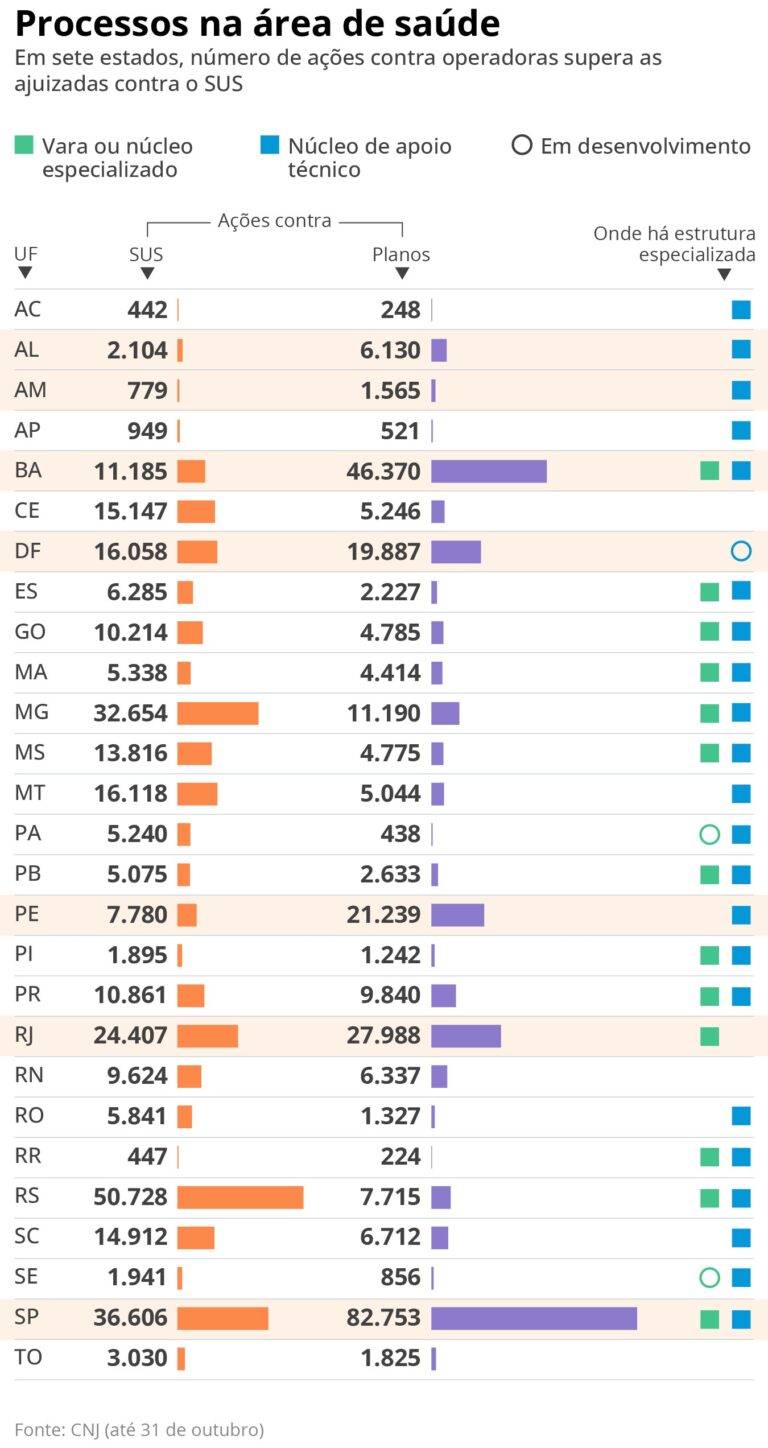
Task: Click the purple Planos bar for SP
Action: pyautogui.click(x=534, y=1319)
